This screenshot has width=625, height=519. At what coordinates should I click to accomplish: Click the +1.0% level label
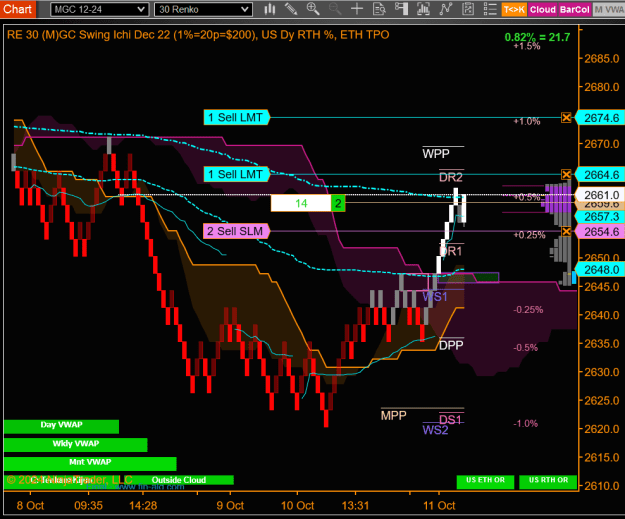[x=527, y=122]
